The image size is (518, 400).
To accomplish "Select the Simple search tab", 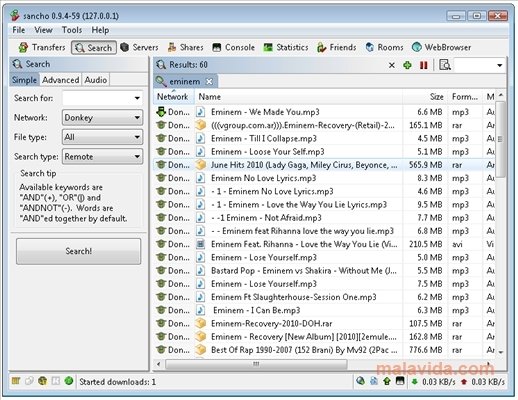I will tap(24, 80).
